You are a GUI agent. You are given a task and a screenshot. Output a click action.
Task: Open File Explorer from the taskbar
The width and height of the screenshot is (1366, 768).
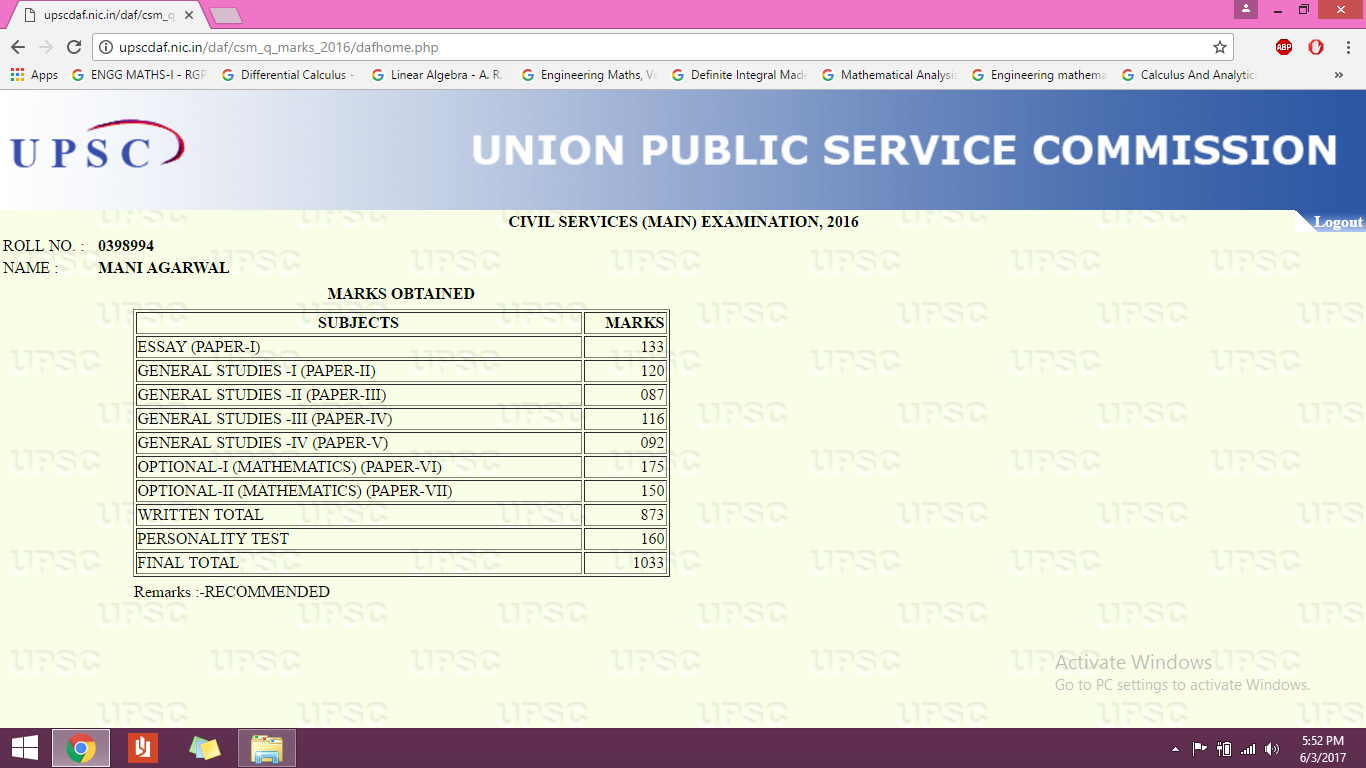(x=267, y=748)
